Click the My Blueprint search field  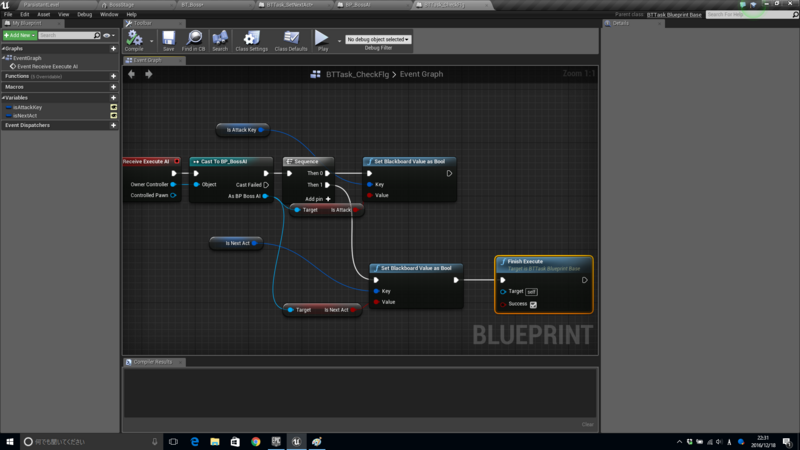click(66, 35)
